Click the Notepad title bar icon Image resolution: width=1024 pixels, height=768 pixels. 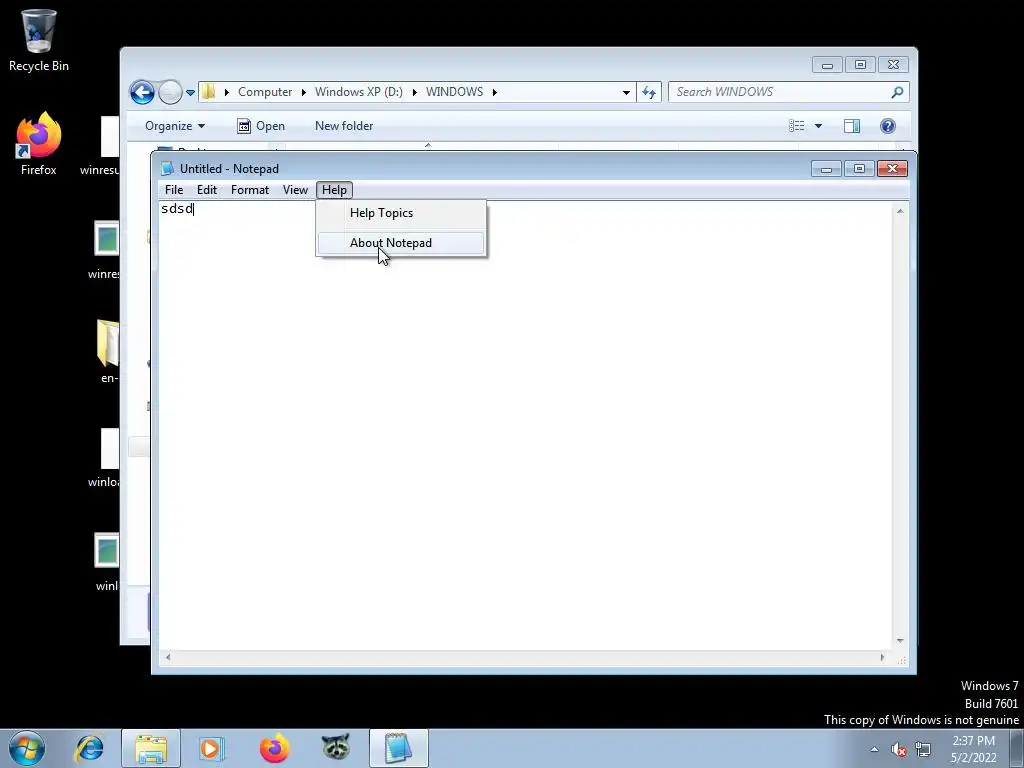click(x=167, y=168)
